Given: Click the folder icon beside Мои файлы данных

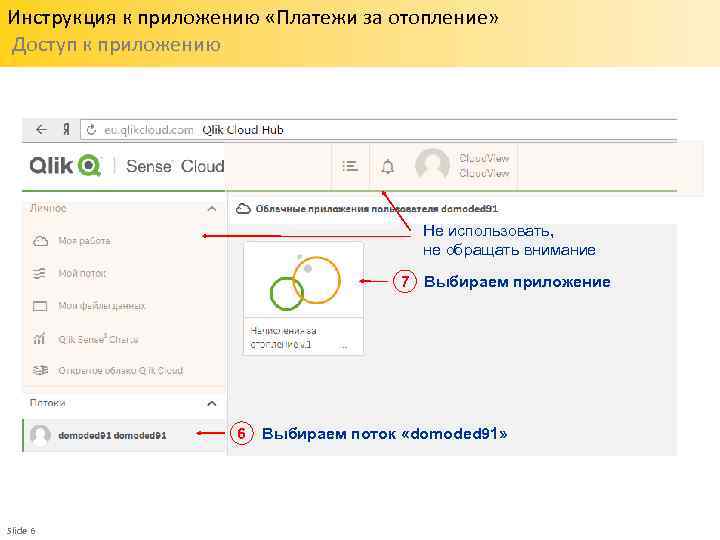Looking at the screenshot, I should (x=40, y=306).
